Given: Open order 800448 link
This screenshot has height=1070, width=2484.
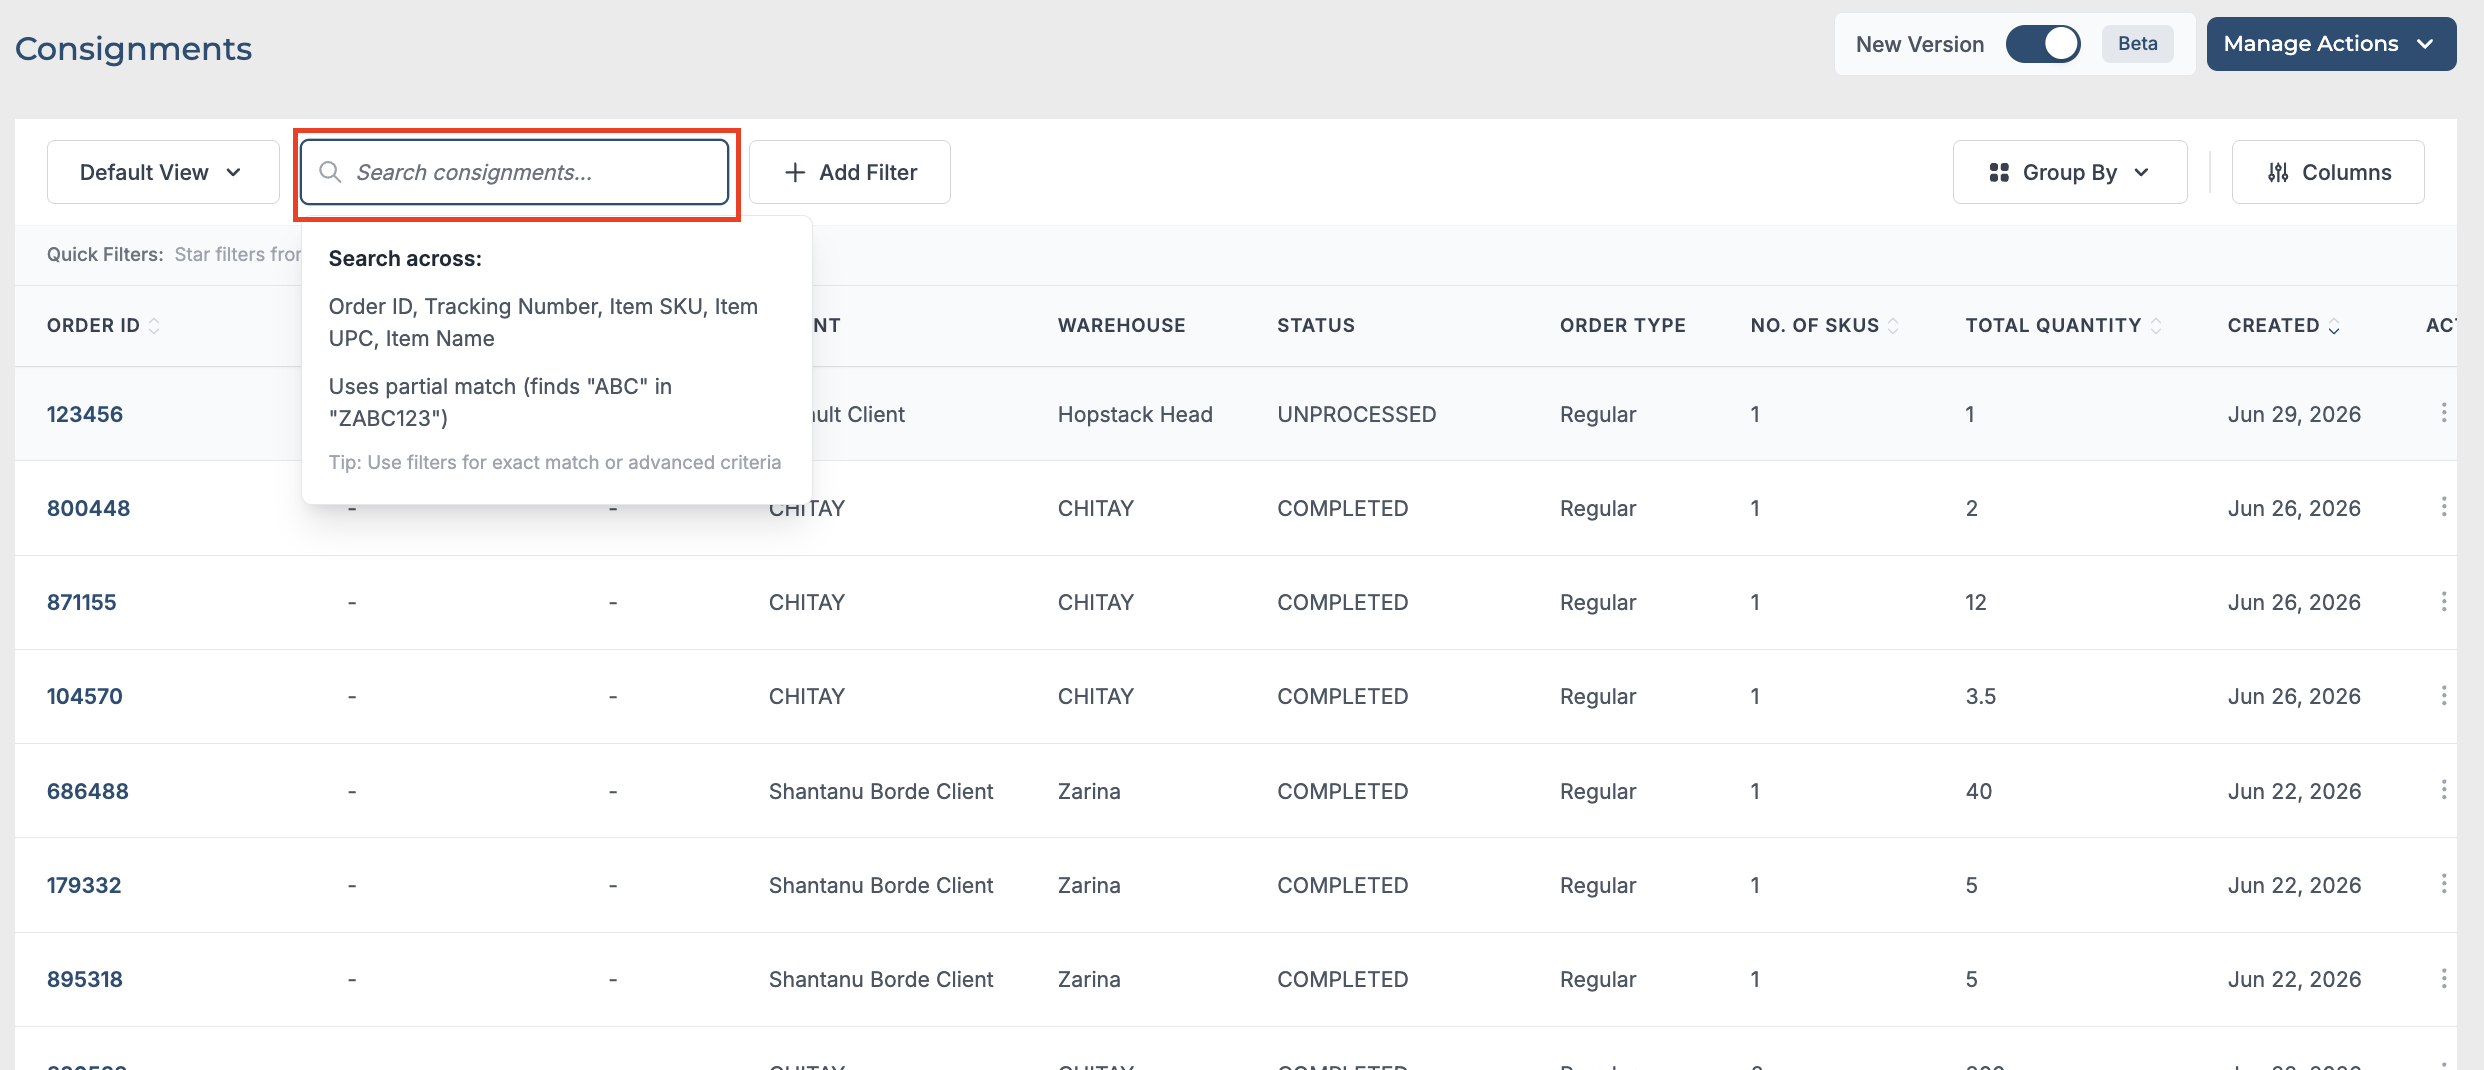Looking at the screenshot, I should click(x=88, y=508).
